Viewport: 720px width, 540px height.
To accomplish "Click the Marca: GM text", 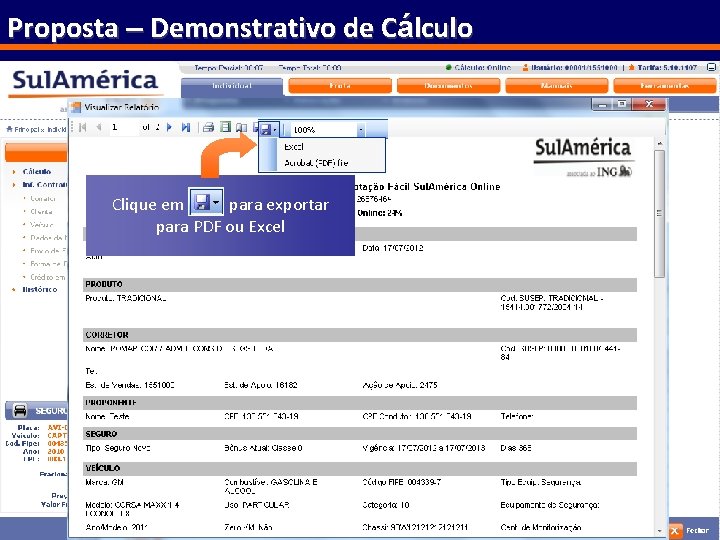I will tap(104, 483).
